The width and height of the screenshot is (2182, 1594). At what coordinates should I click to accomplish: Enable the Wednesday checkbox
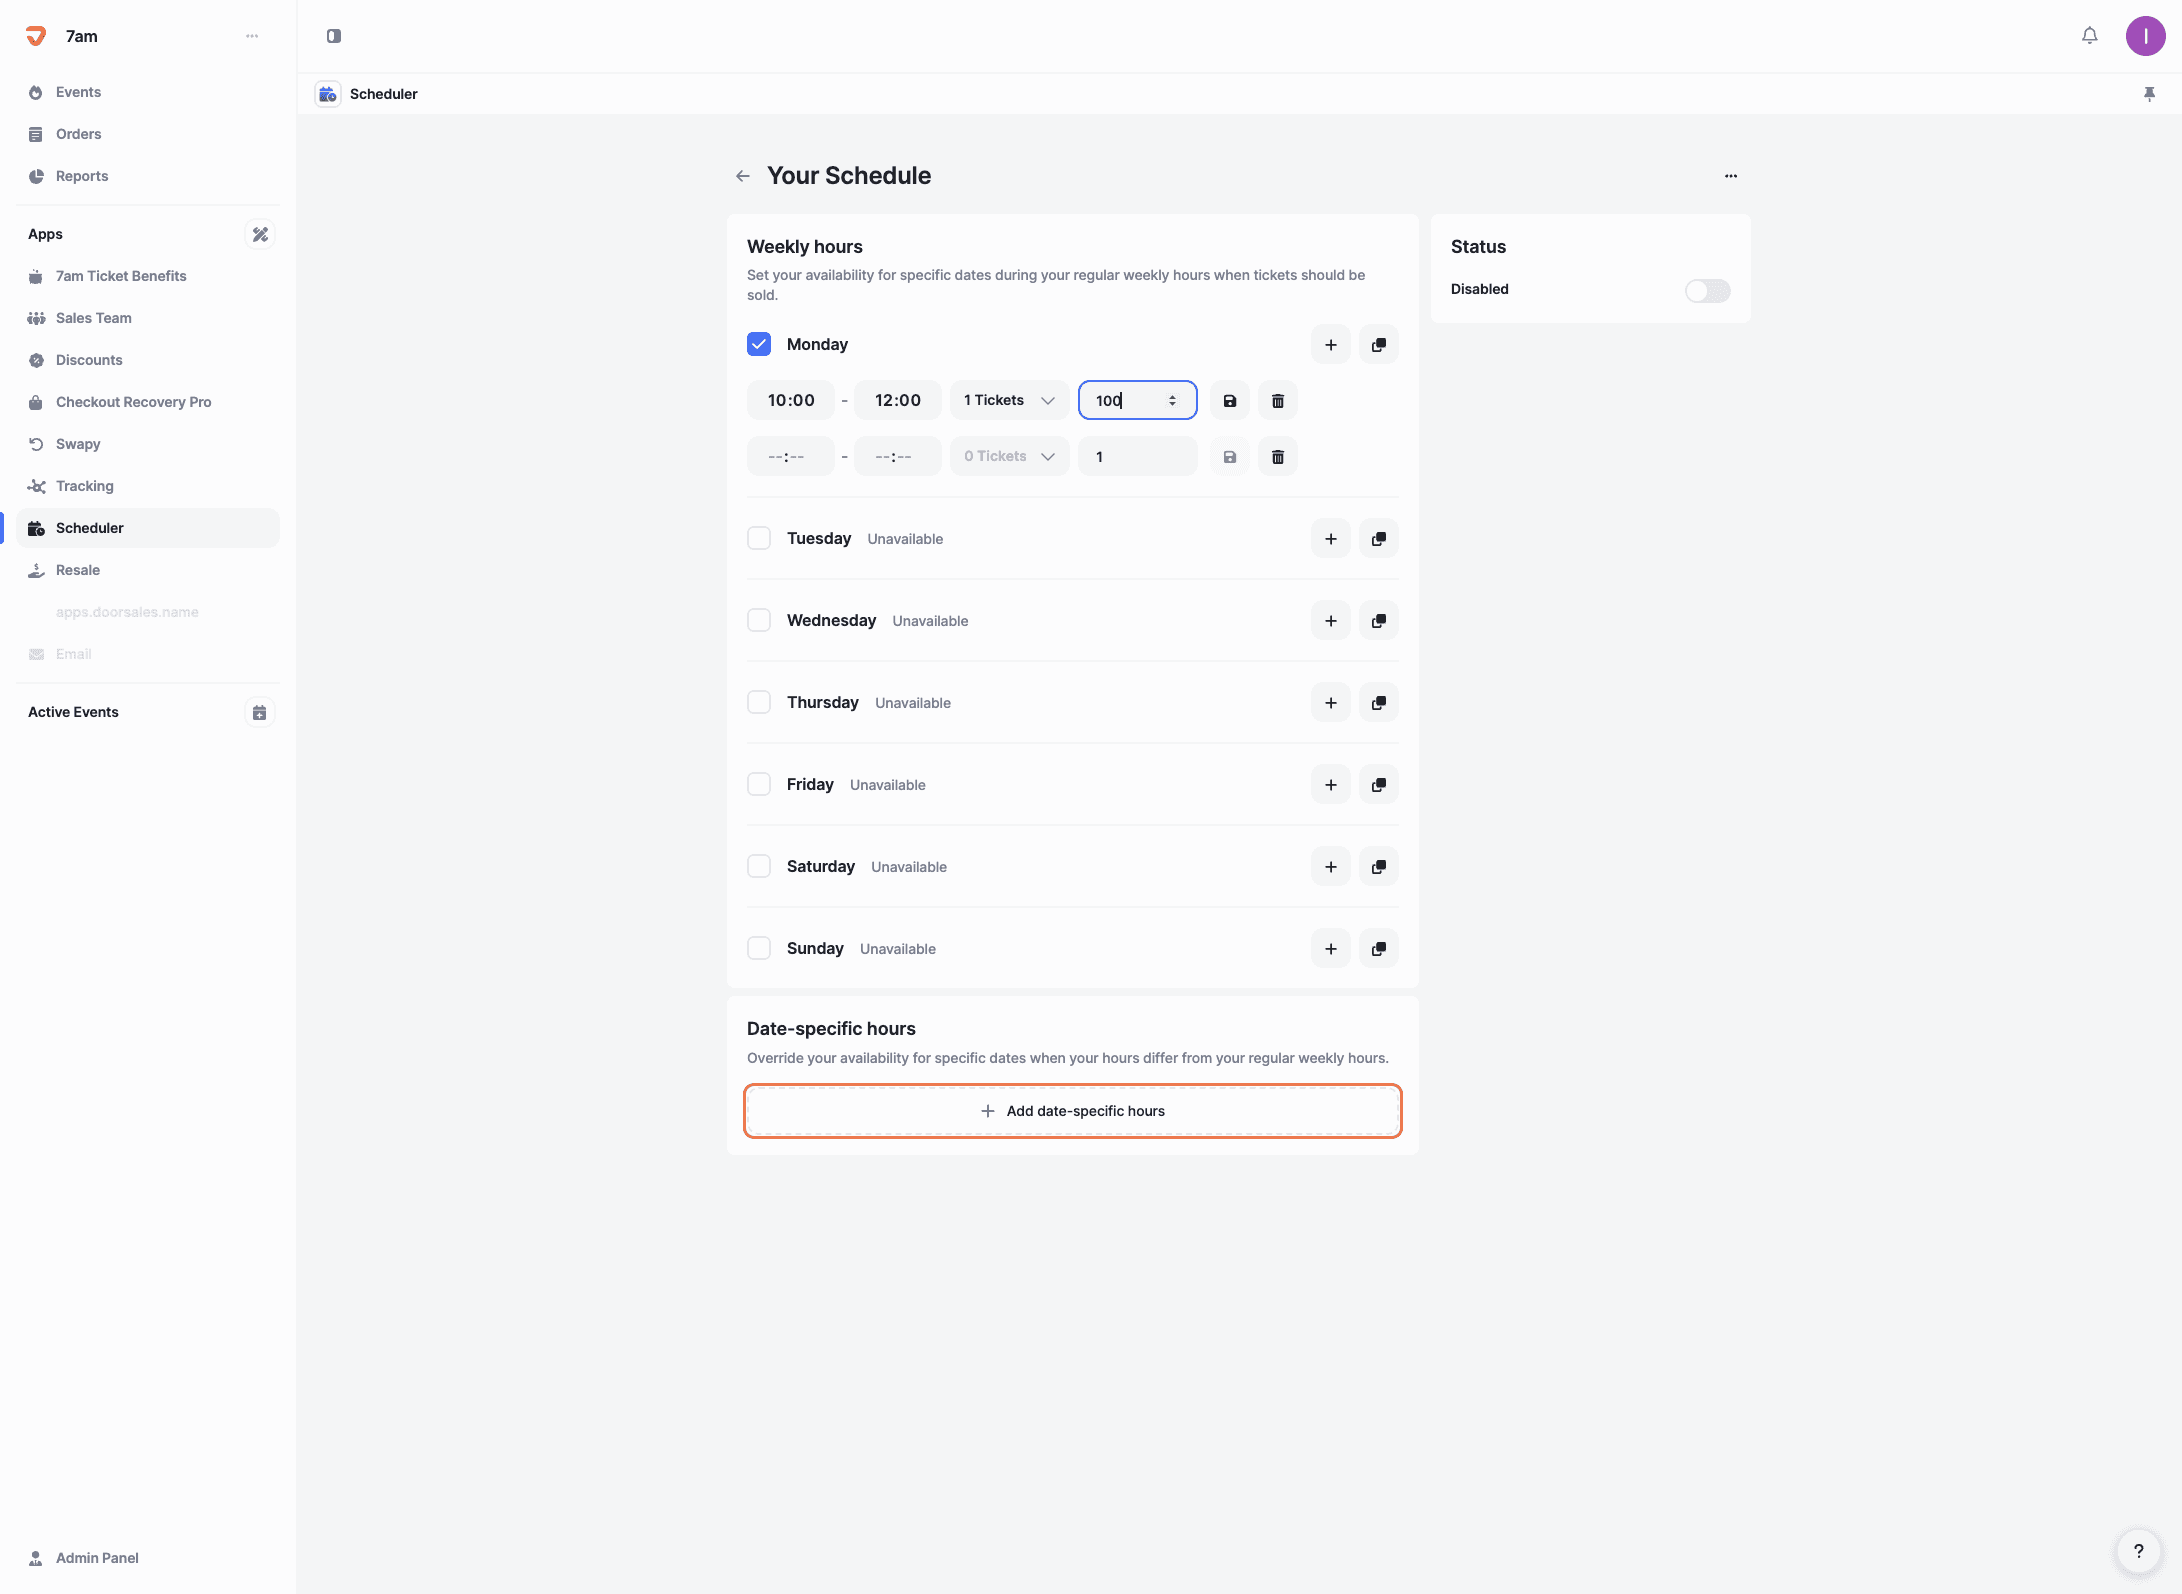coord(759,620)
